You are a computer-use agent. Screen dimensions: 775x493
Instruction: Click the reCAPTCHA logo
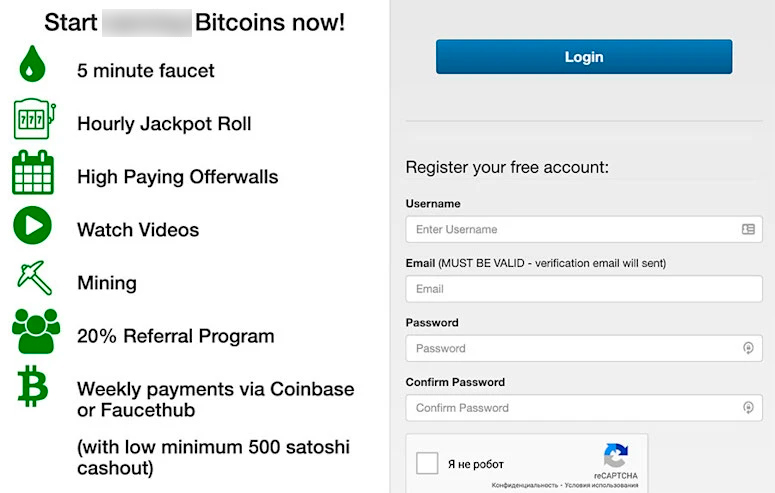tap(616, 457)
